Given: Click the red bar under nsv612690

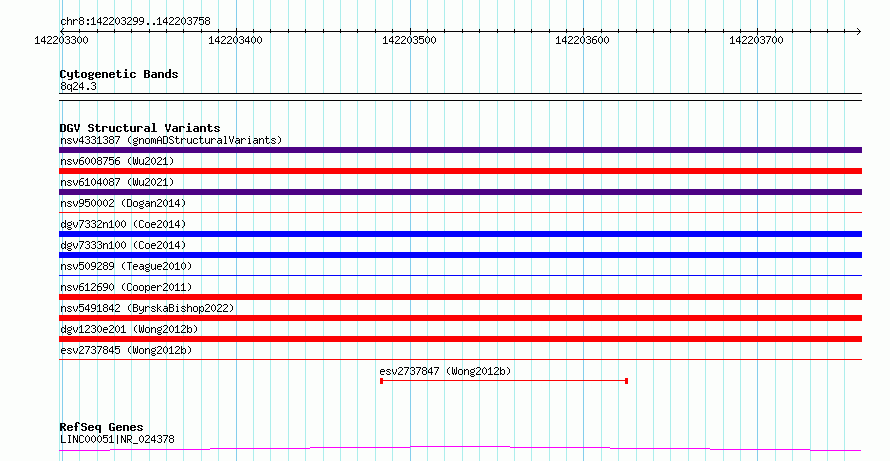Looking at the screenshot, I should [x=460, y=297].
